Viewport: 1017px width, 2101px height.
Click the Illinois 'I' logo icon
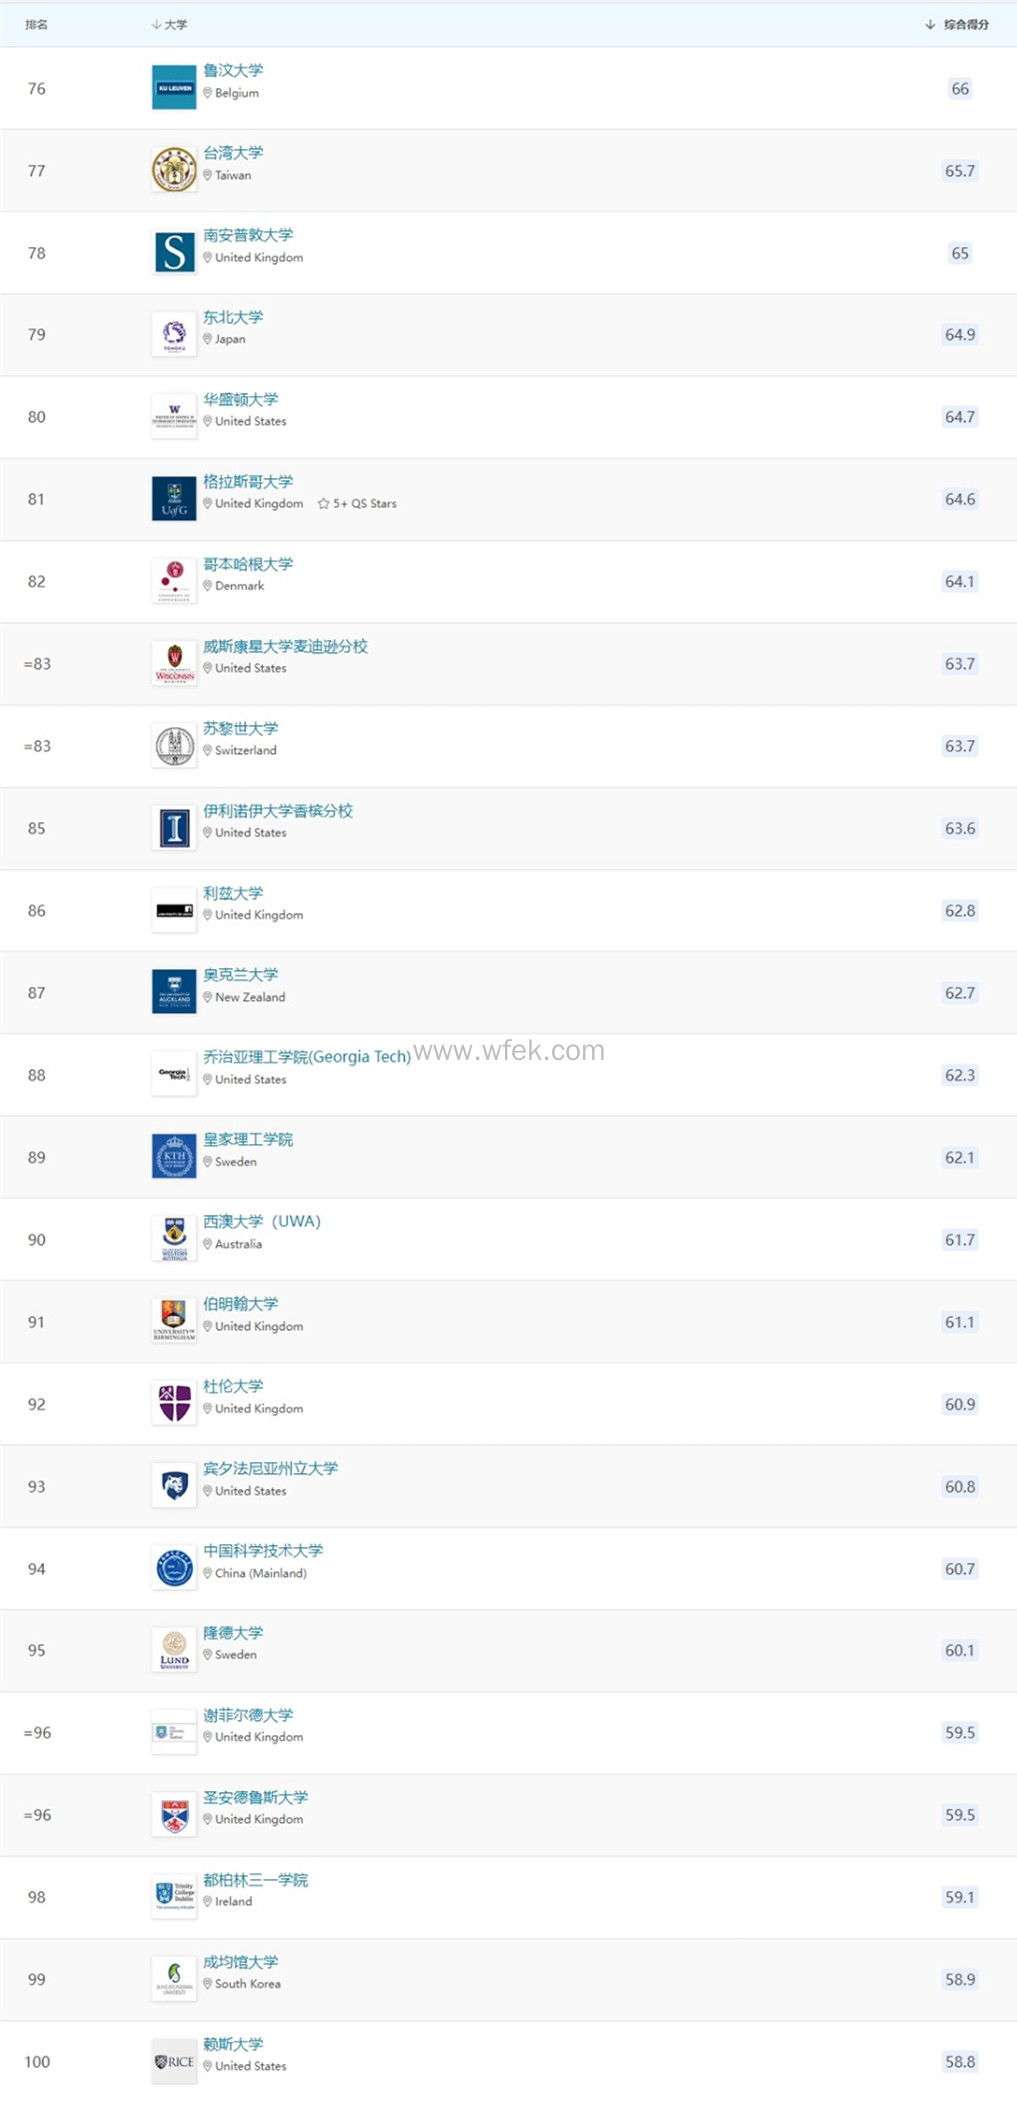tap(174, 828)
